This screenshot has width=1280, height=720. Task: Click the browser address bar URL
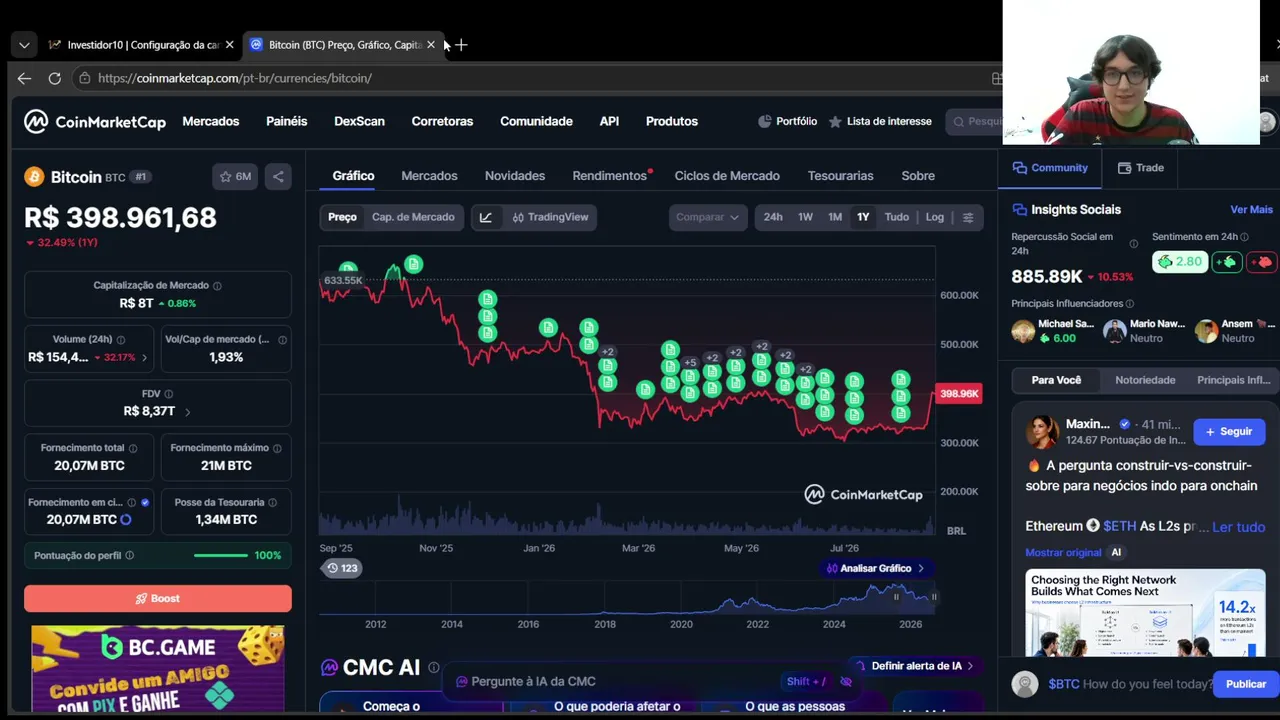[x=235, y=78]
